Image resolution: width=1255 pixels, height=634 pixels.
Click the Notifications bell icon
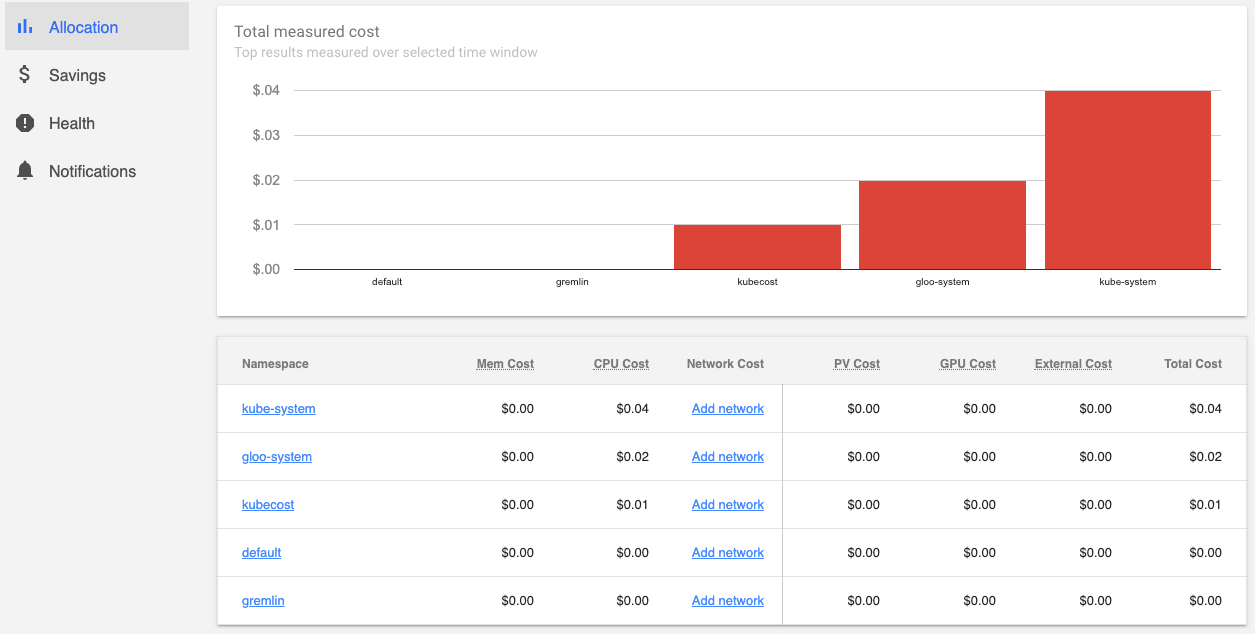point(24,170)
